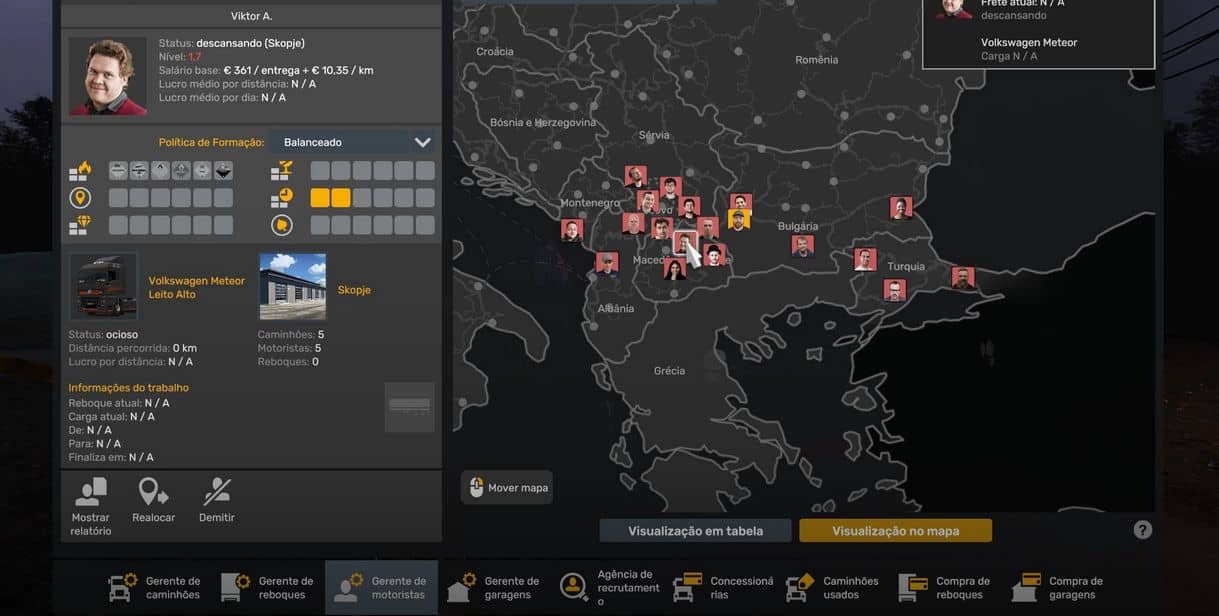Click the Volkswagen Meteor Leito Alto link

(x=196, y=288)
